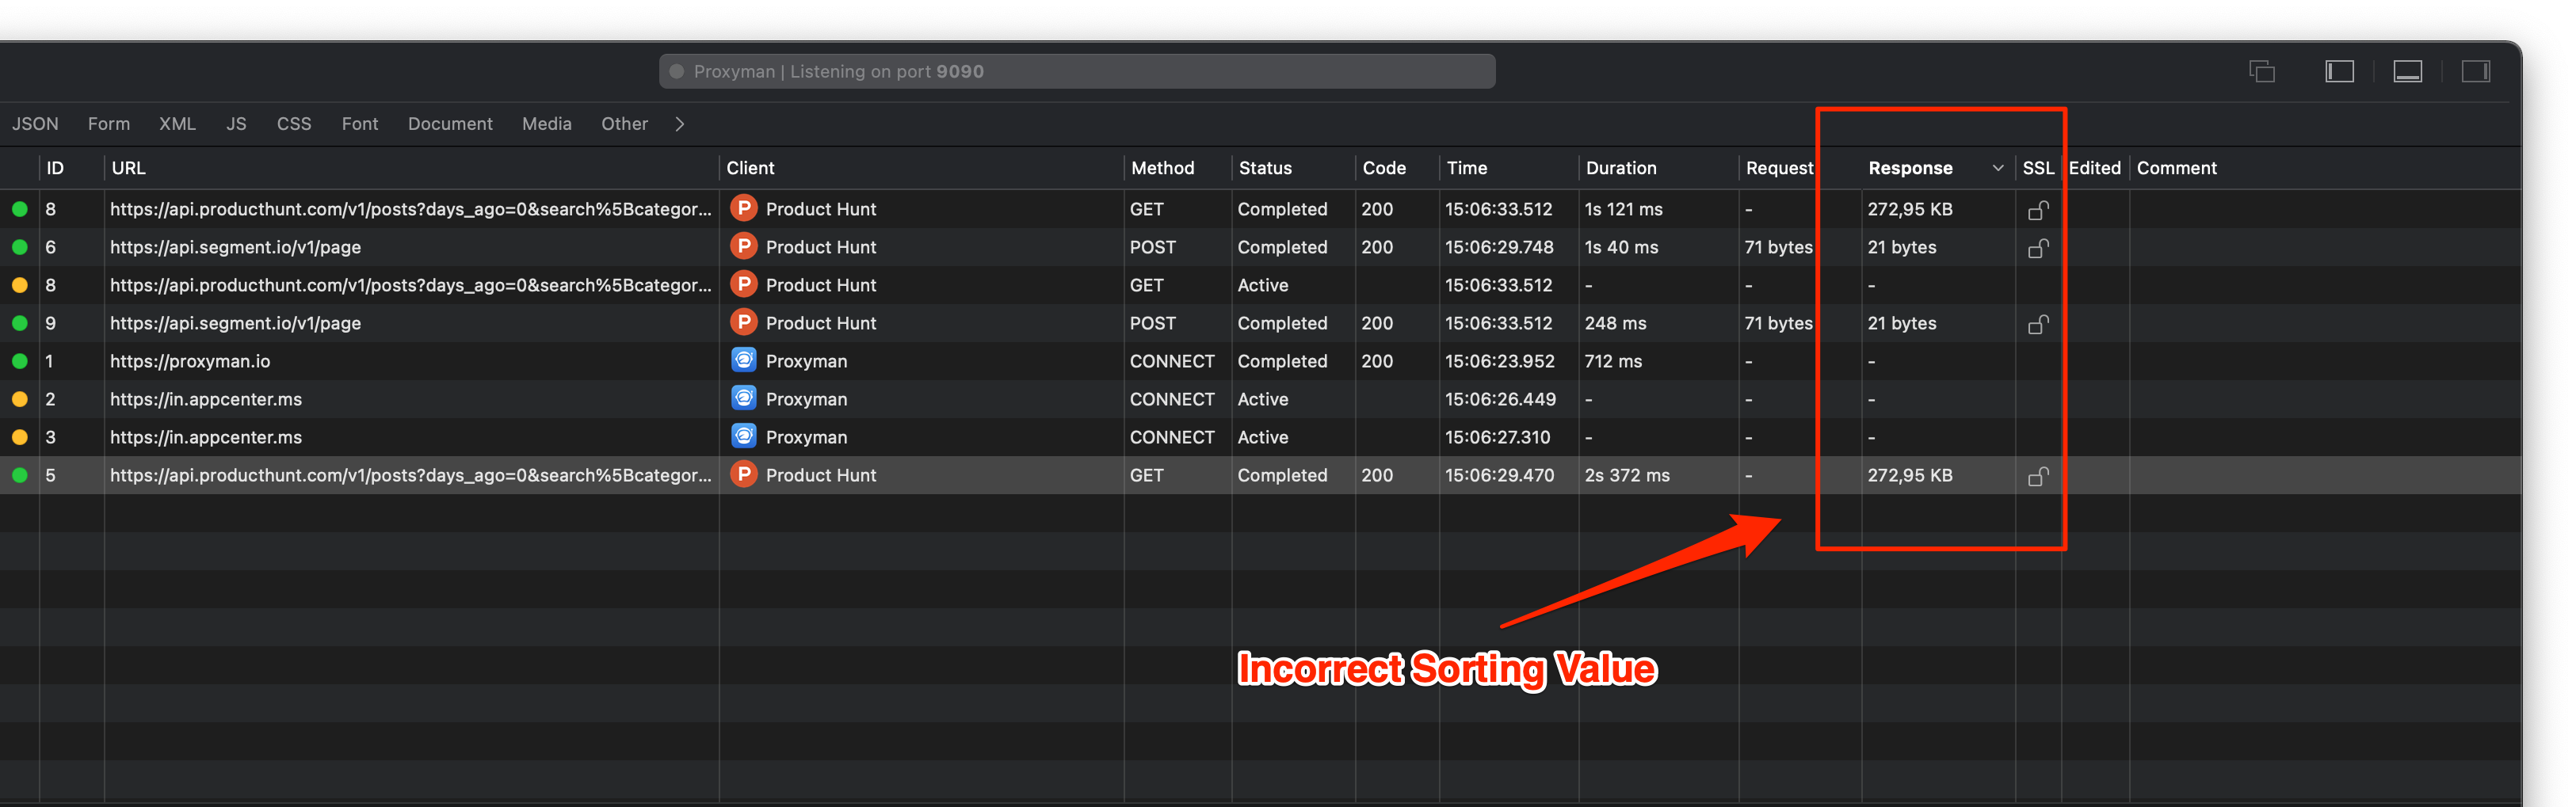Toggle SSL lock on the 21 bytes segment.io row
The image size is (2576, 807).
[2038, 248]
